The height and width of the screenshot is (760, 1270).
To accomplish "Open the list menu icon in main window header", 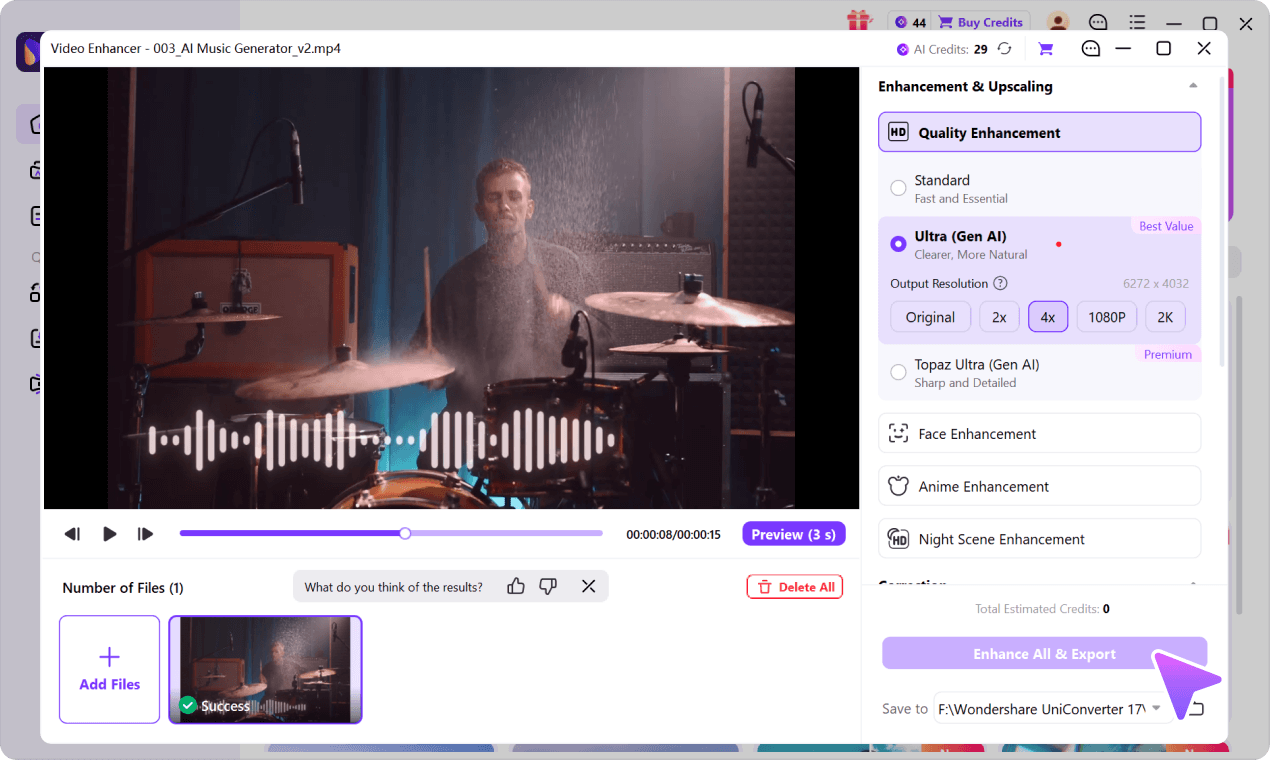I will coord(1137,22).
